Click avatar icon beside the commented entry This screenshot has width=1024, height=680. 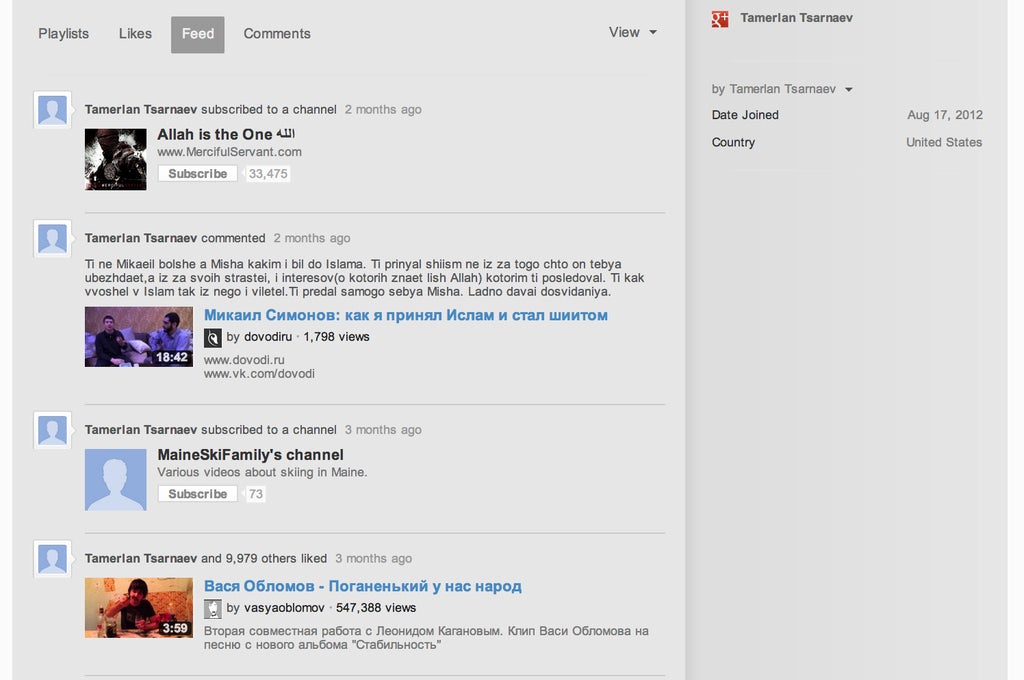(x=52, y=239)
